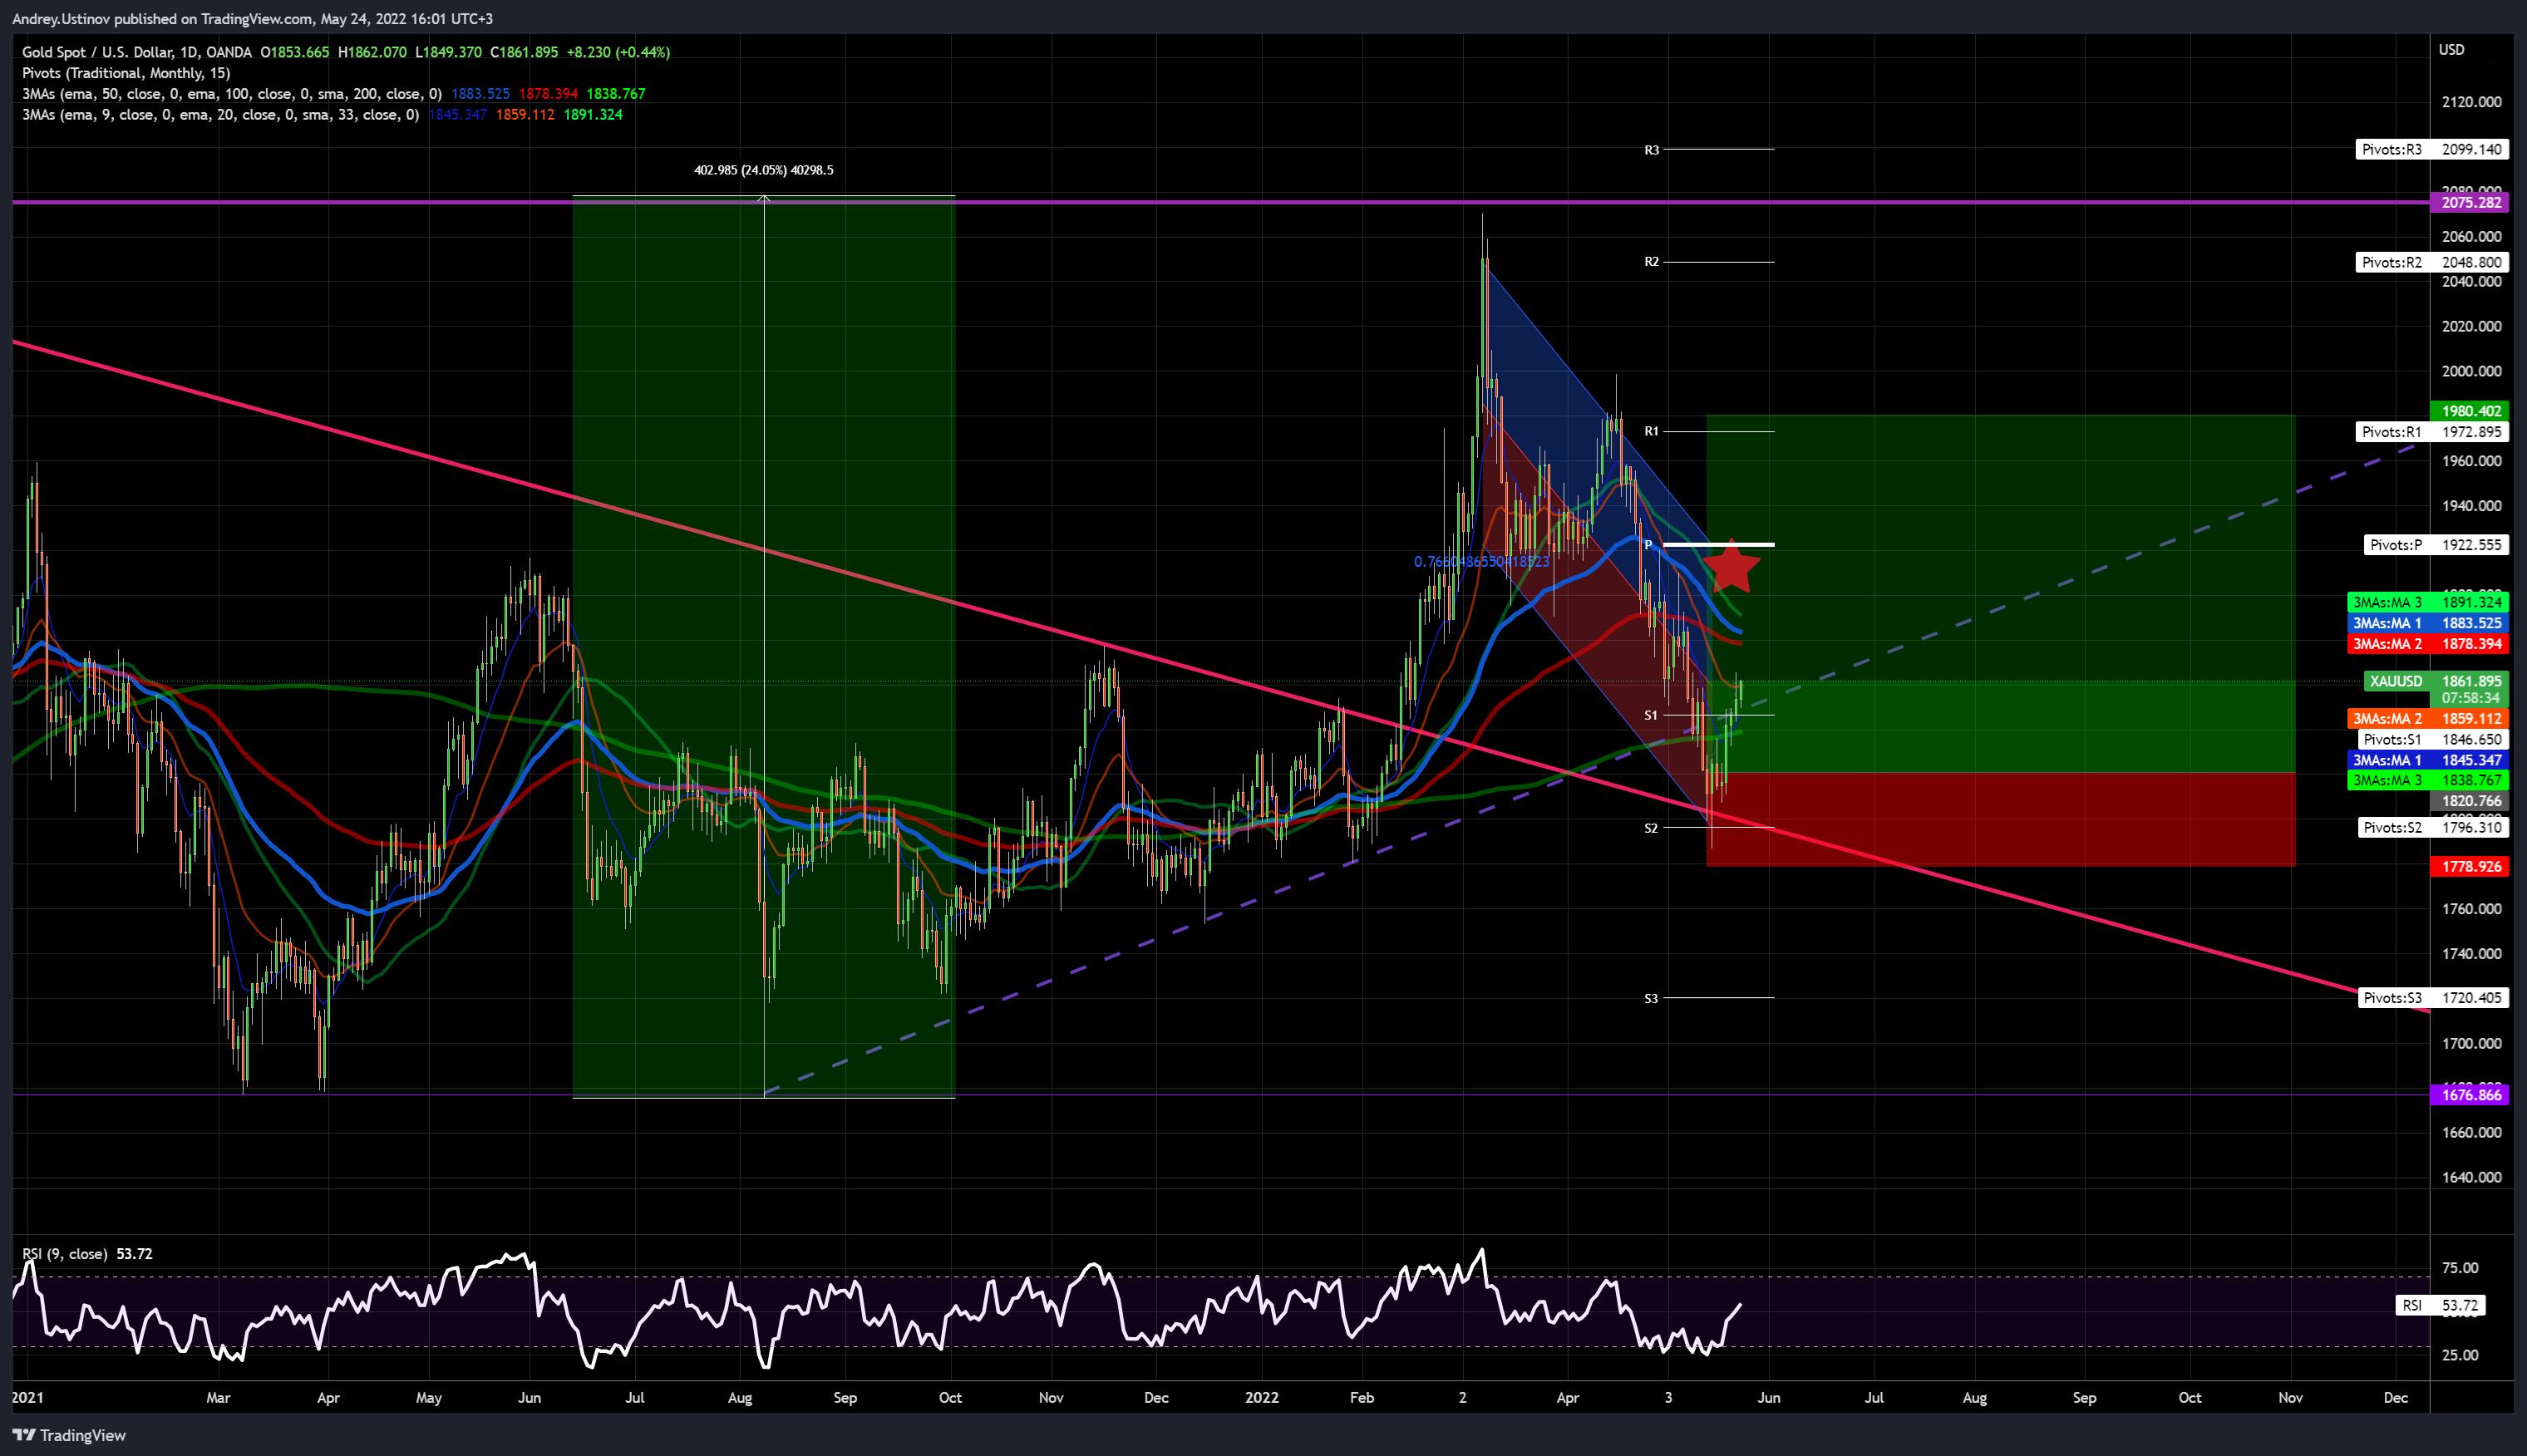Click the R3 pivot line label on the chart

point(1651,151)
